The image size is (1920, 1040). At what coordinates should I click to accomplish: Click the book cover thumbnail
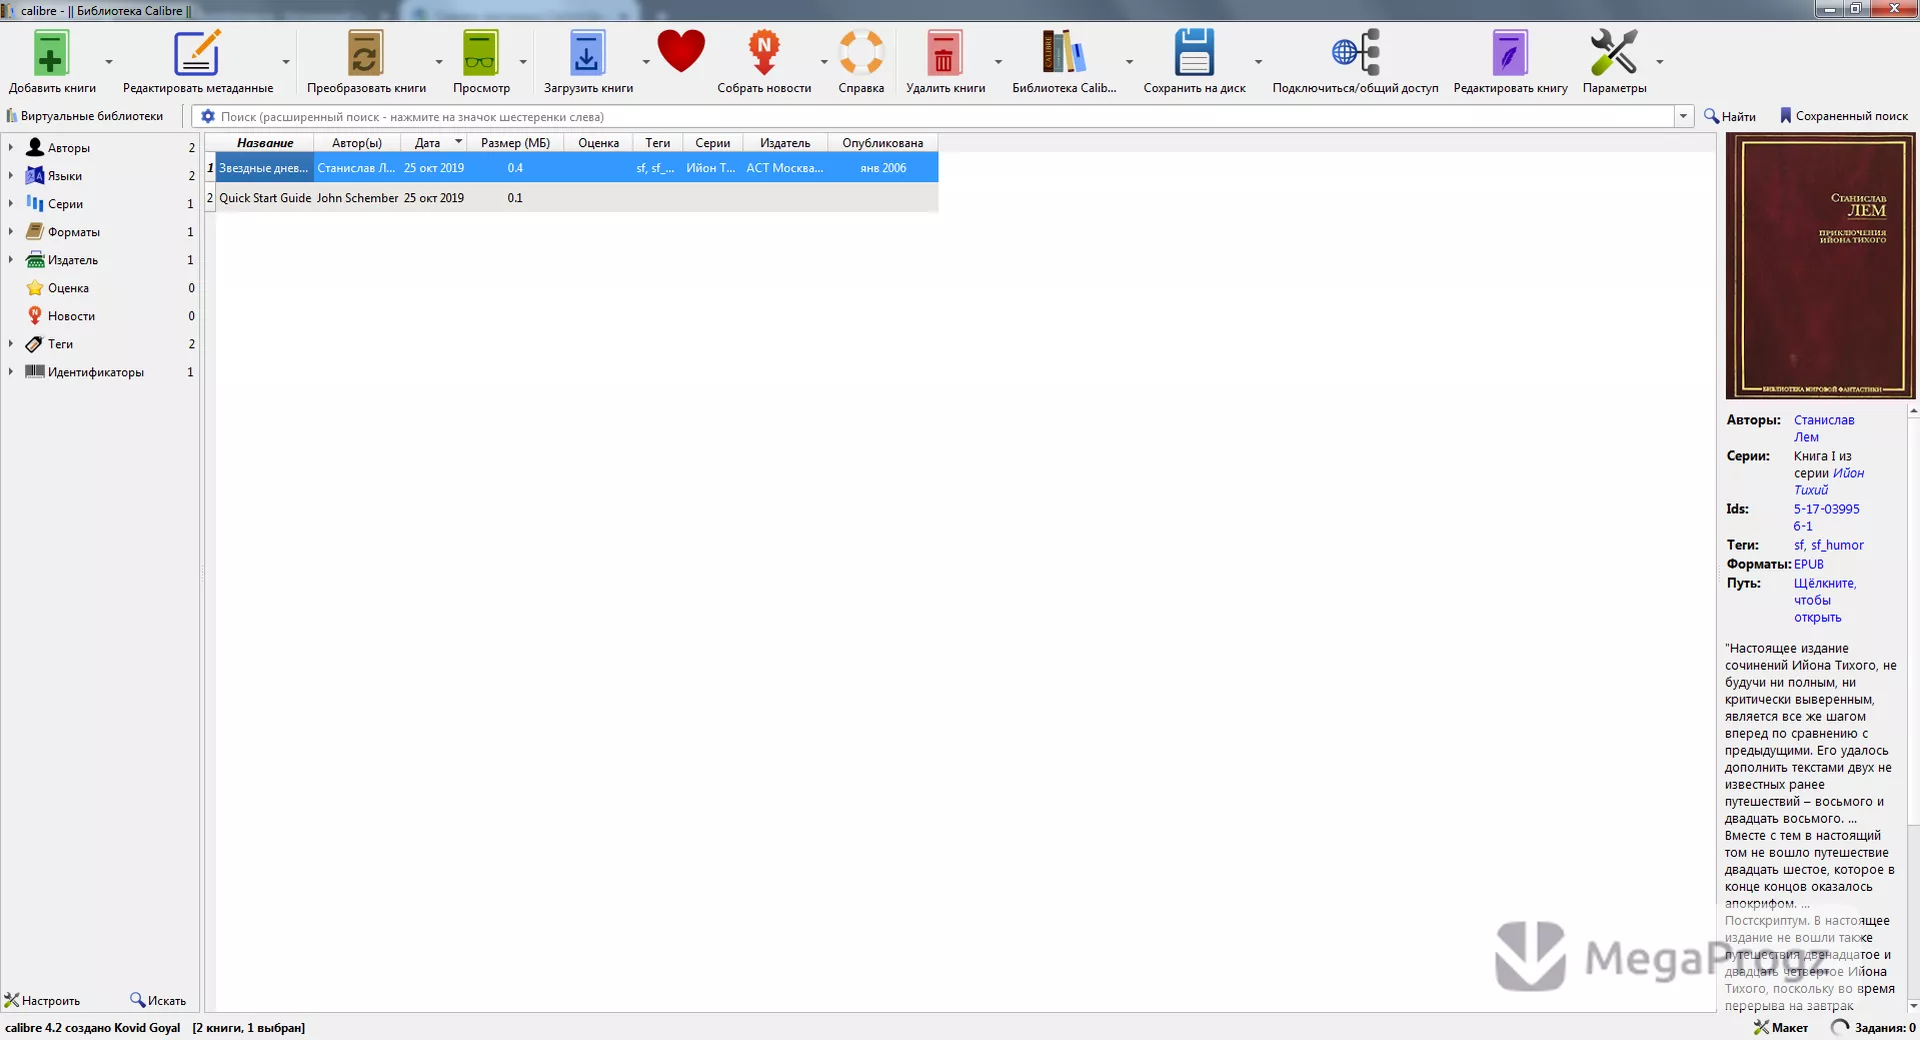pos(1820,266)
